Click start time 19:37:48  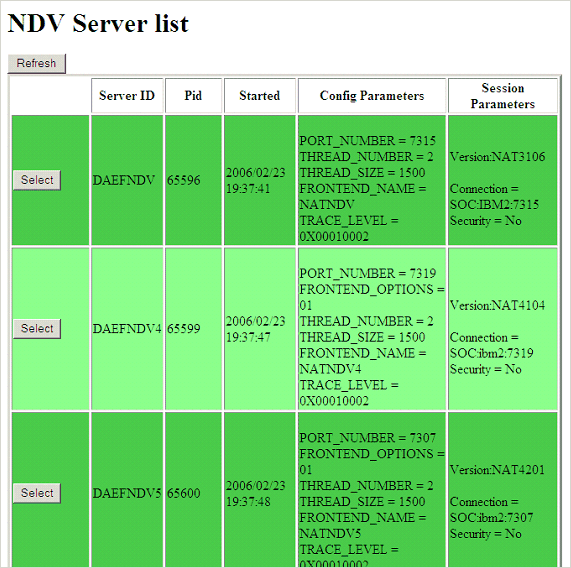[248, 502]
